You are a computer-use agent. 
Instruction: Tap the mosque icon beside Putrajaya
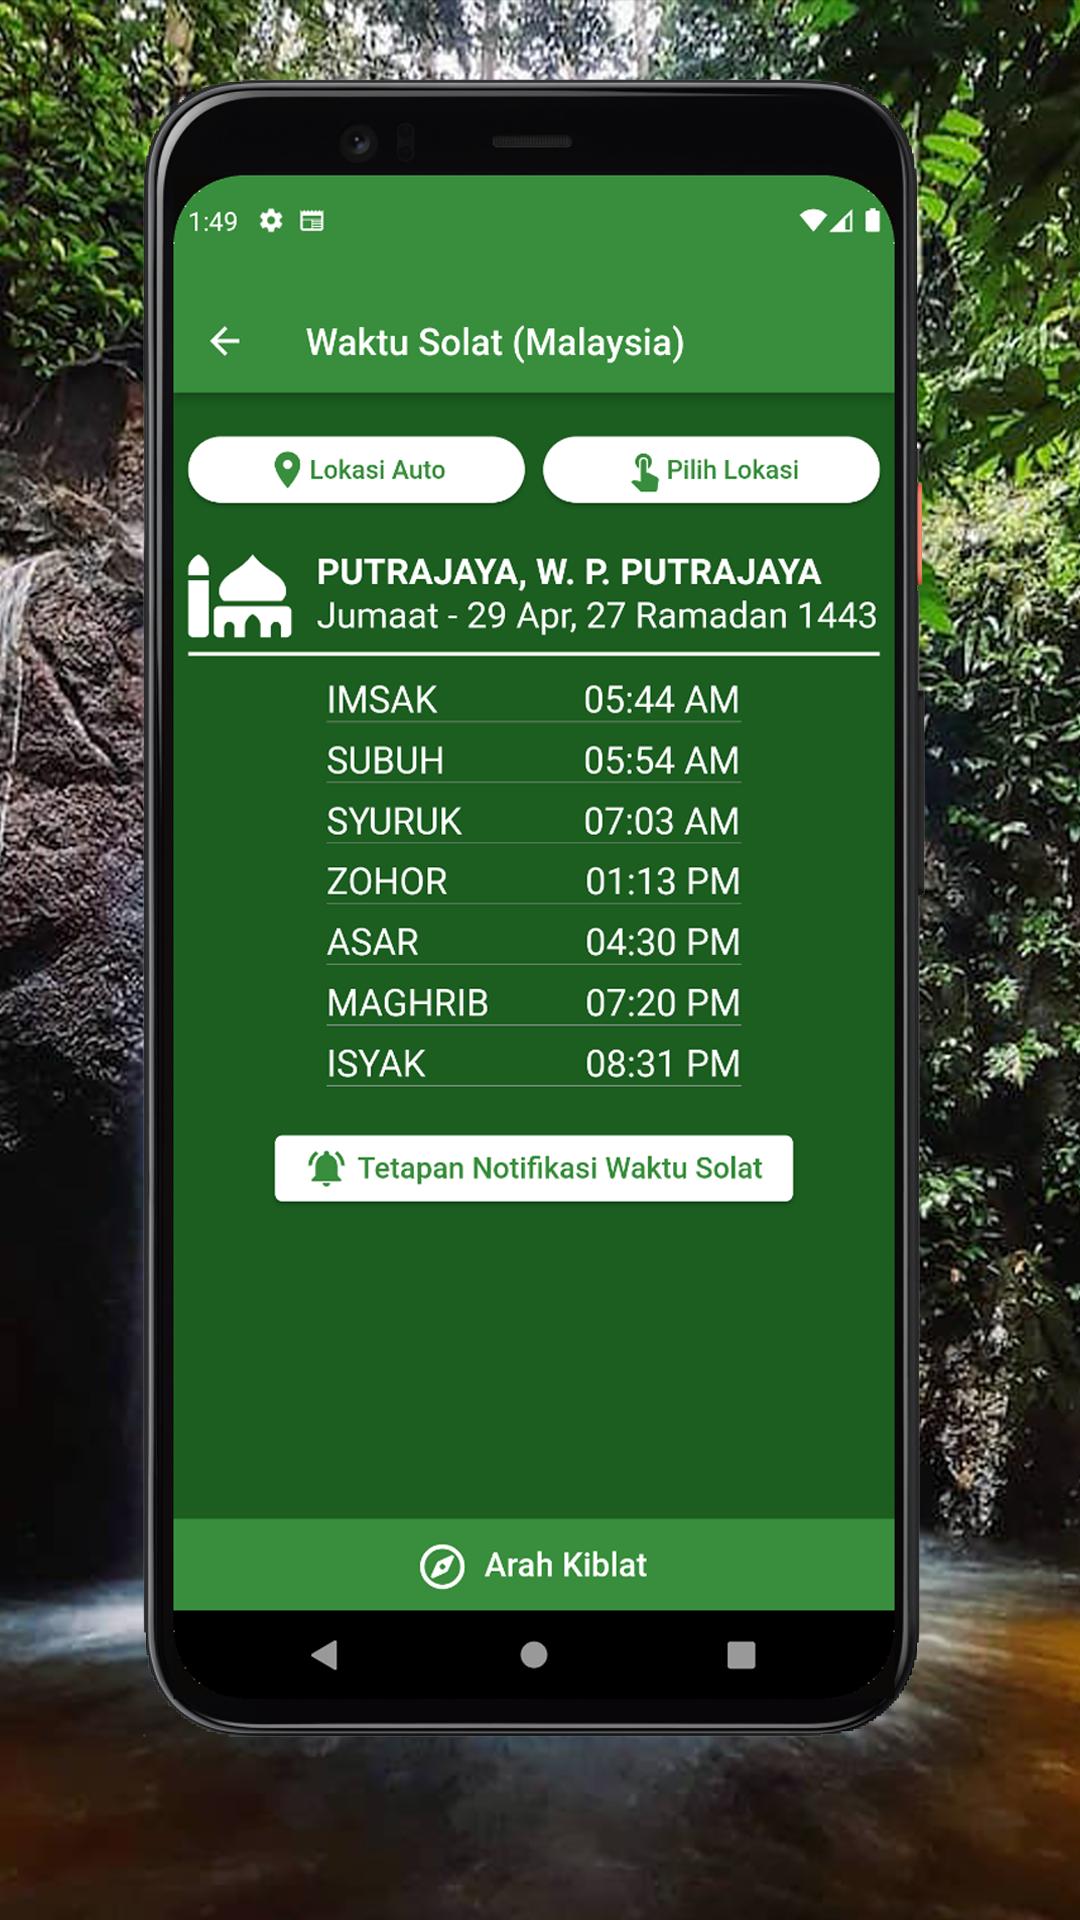pos(240,596)
